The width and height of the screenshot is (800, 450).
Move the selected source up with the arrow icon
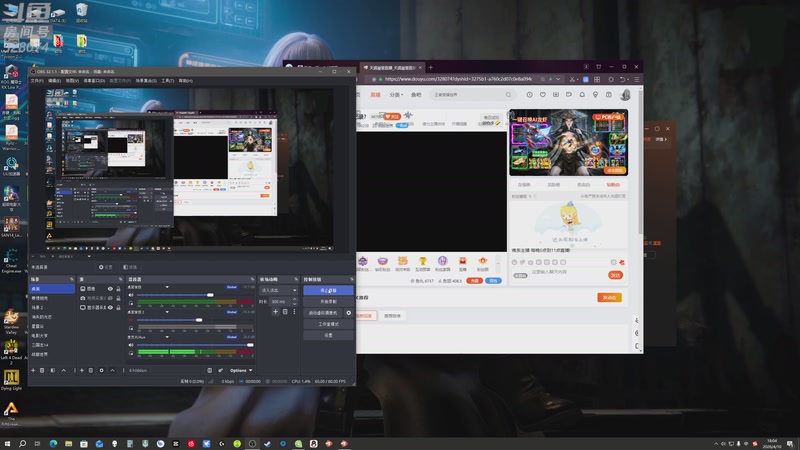click(x=112, y=370)
